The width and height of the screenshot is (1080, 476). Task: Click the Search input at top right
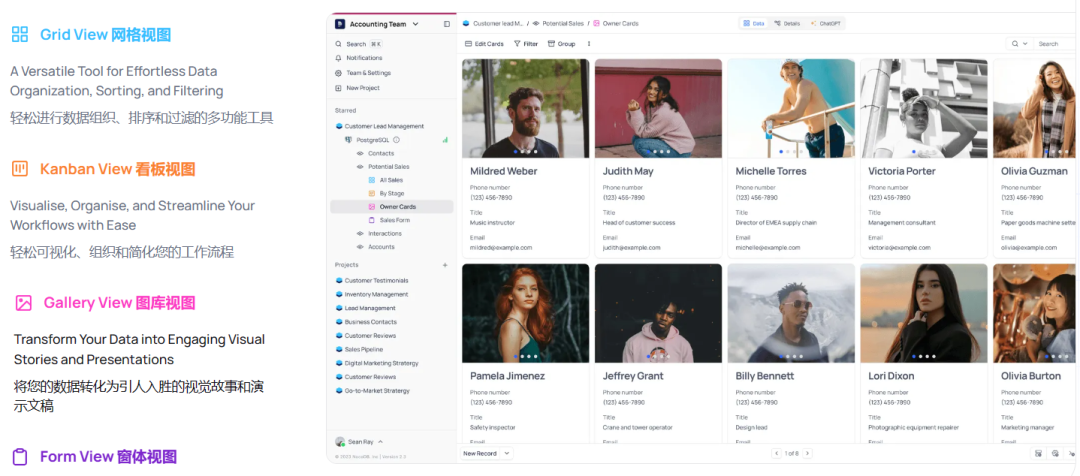point(1057,43)
